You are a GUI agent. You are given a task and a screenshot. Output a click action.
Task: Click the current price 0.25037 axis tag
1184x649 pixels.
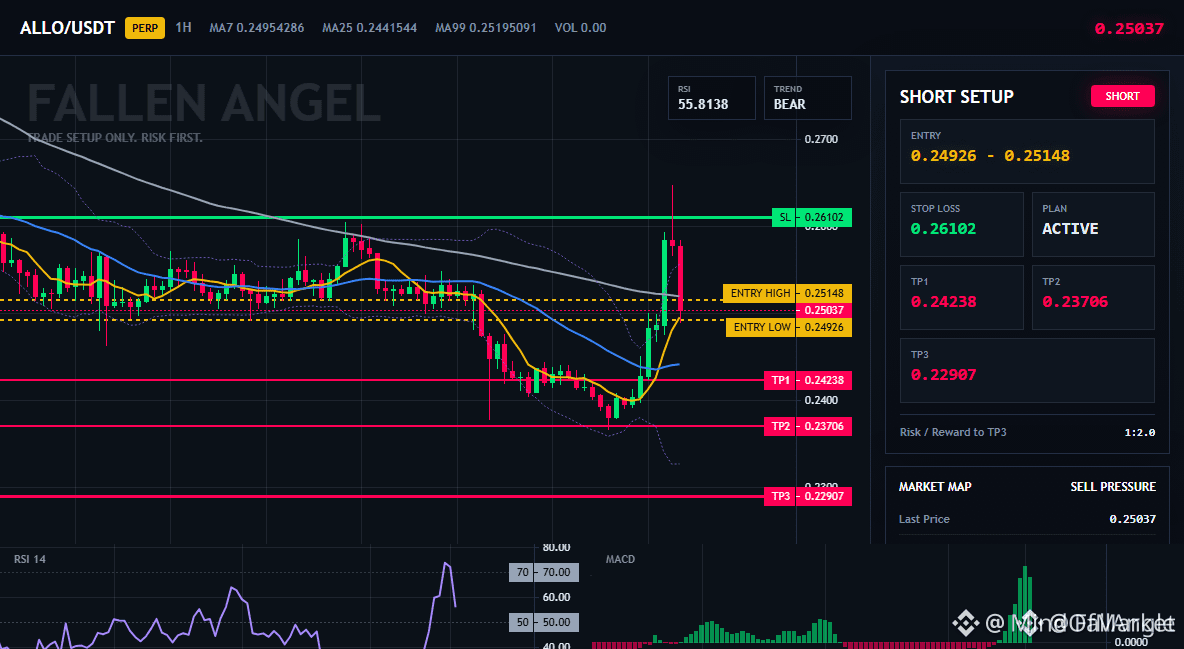click(x=824, y=311)
